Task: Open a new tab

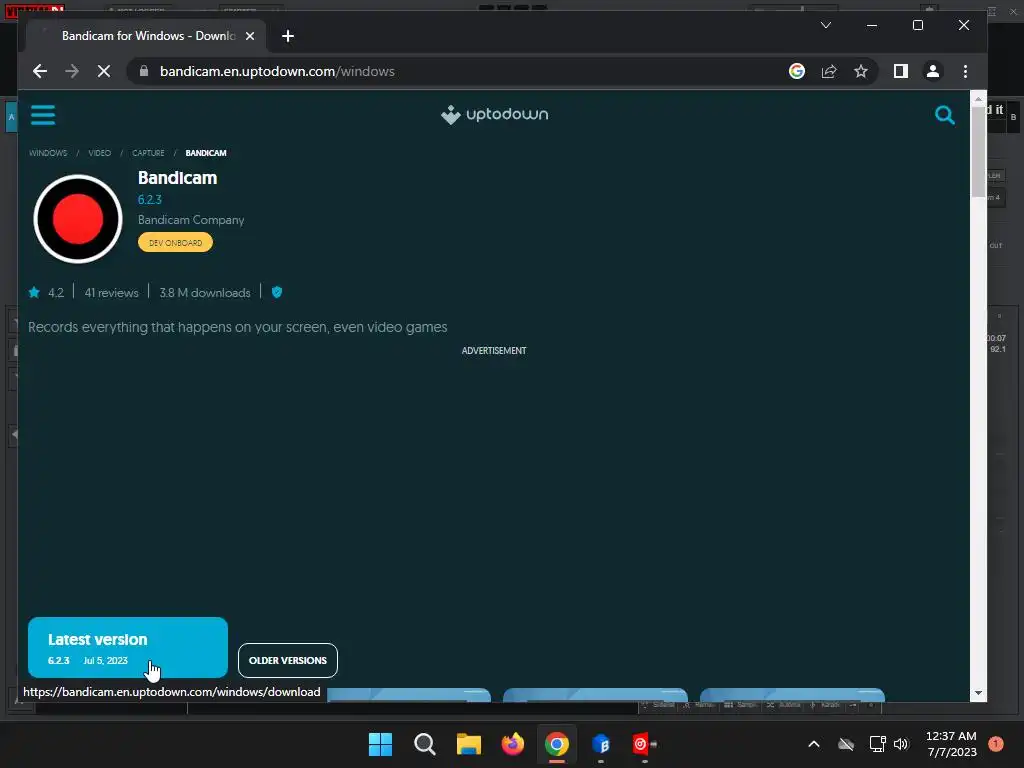Action: pyautogui.click(x=288, y=36)
